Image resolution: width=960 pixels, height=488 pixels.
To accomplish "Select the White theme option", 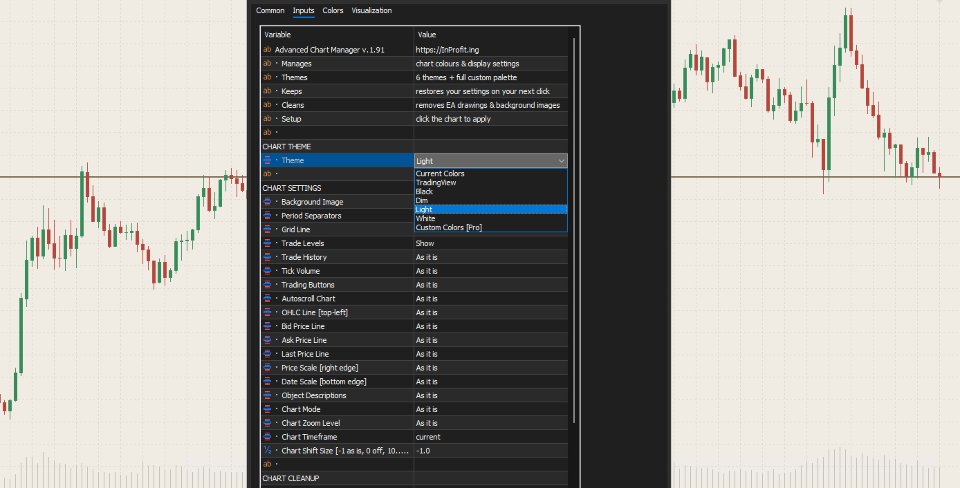I will click(x=490, y=219).
